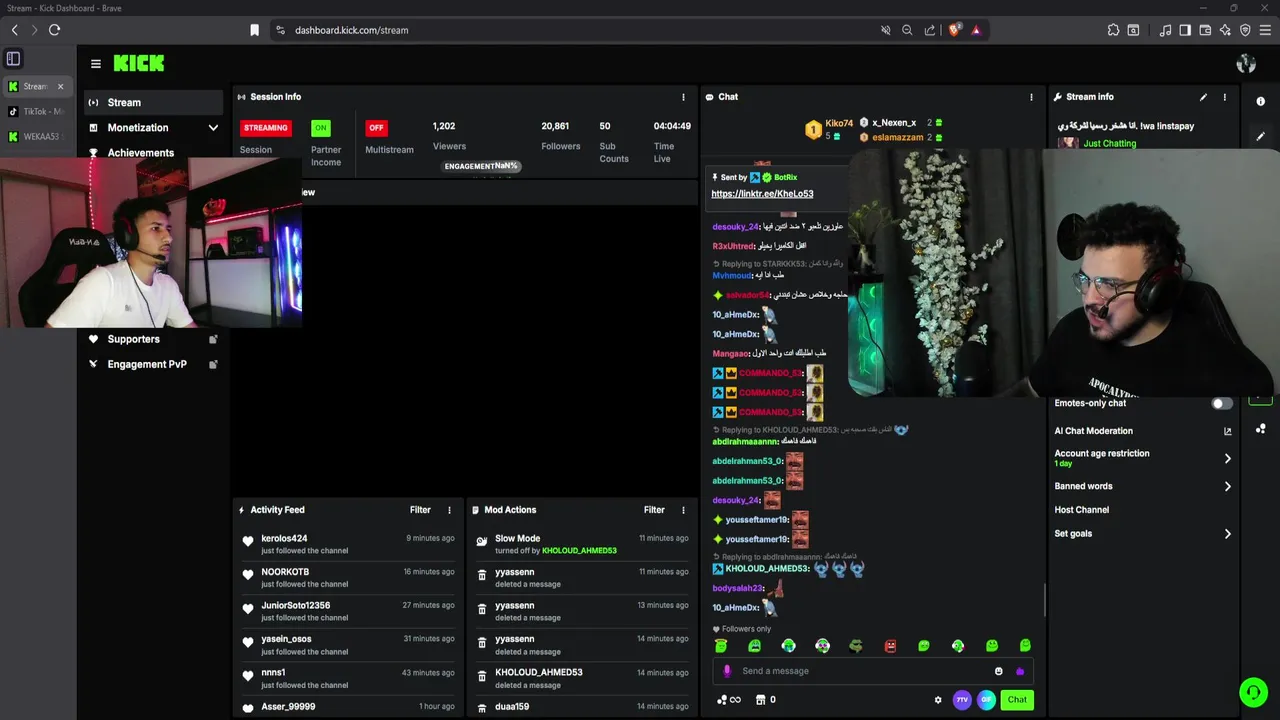Viewport: 1280px width, 720px height.
Task: Open Activity Feed three-dot menu
Action: click(x=449, y=510)
